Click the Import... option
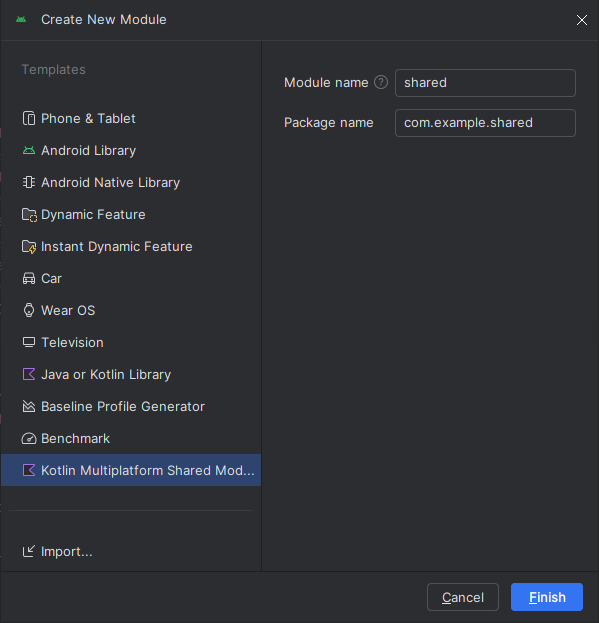Image resolution: width=599 pixels, height=623 pixels. tap(57, 551)
